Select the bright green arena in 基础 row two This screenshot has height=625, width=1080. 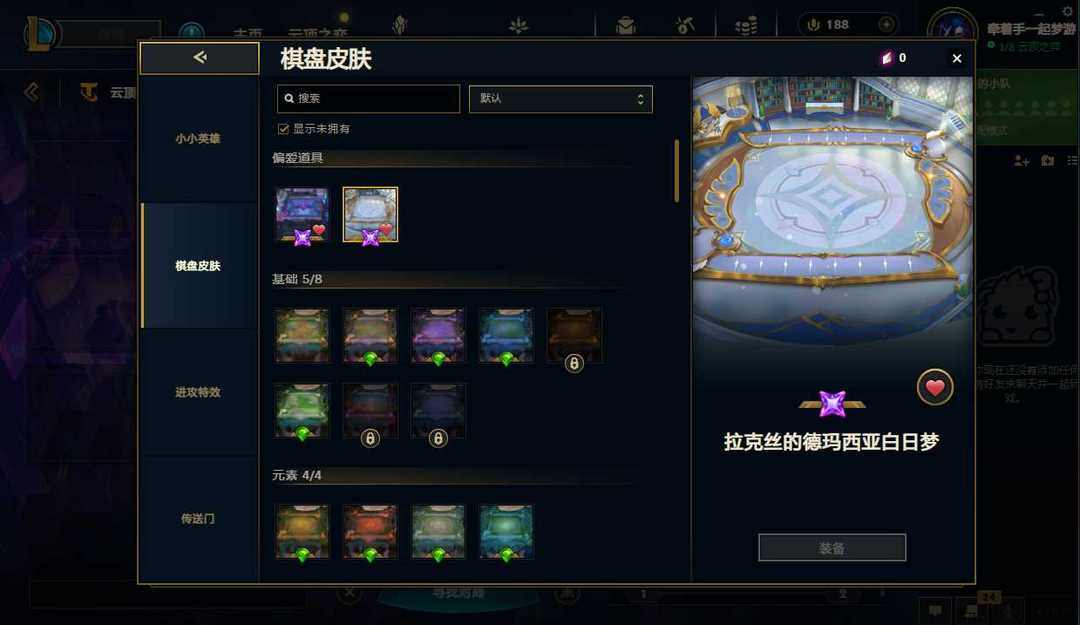(x=302, y=411)
